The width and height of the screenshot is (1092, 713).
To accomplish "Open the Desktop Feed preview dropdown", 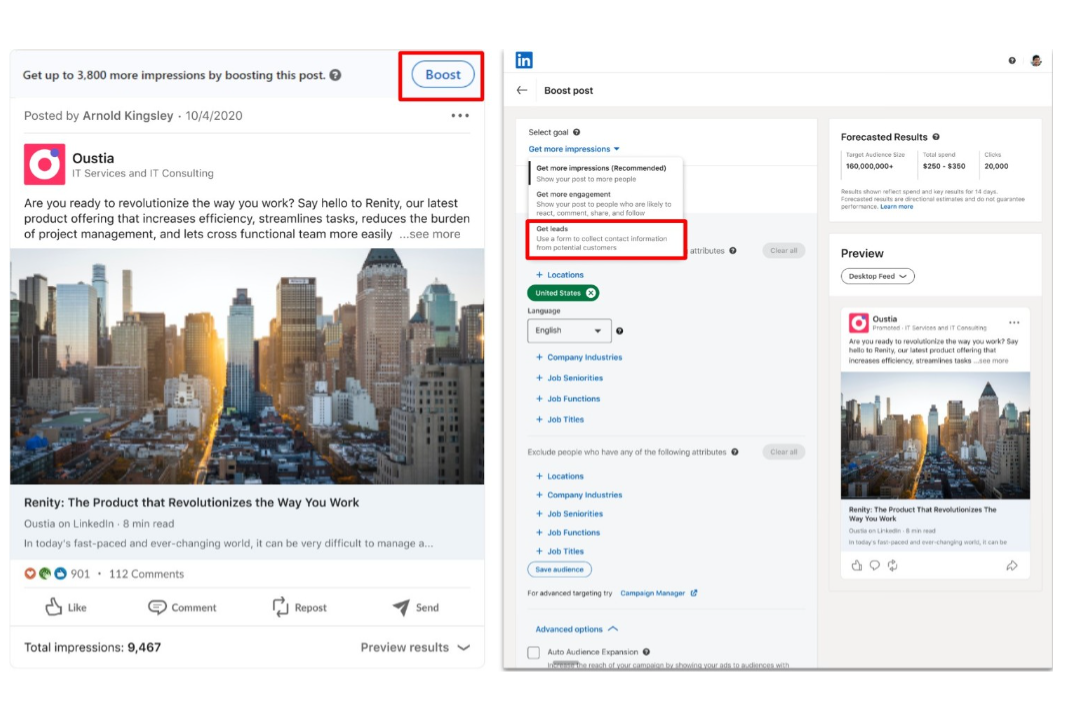I will (878, 276).
